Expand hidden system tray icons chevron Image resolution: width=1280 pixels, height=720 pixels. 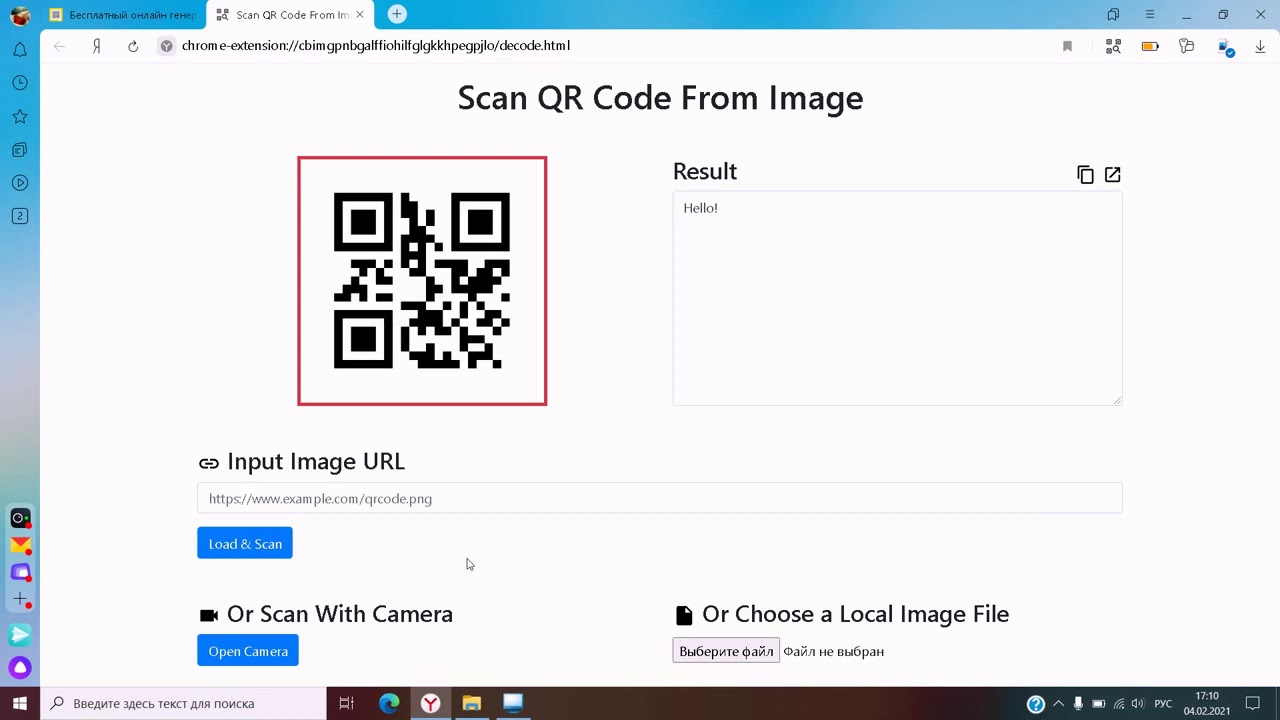1058,704
